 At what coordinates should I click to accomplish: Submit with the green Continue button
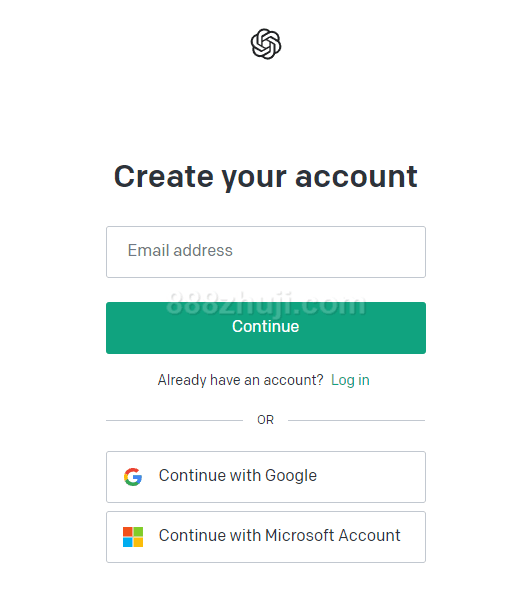pos(266,328)
